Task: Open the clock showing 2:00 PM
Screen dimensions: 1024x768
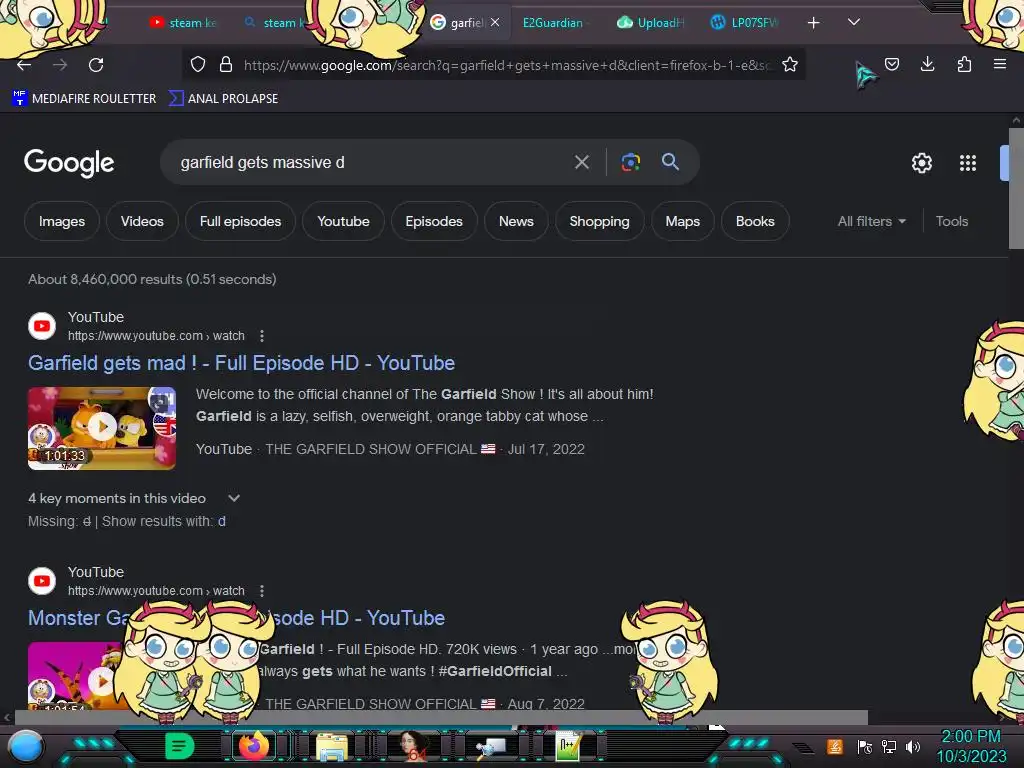Action: [971, 746]
